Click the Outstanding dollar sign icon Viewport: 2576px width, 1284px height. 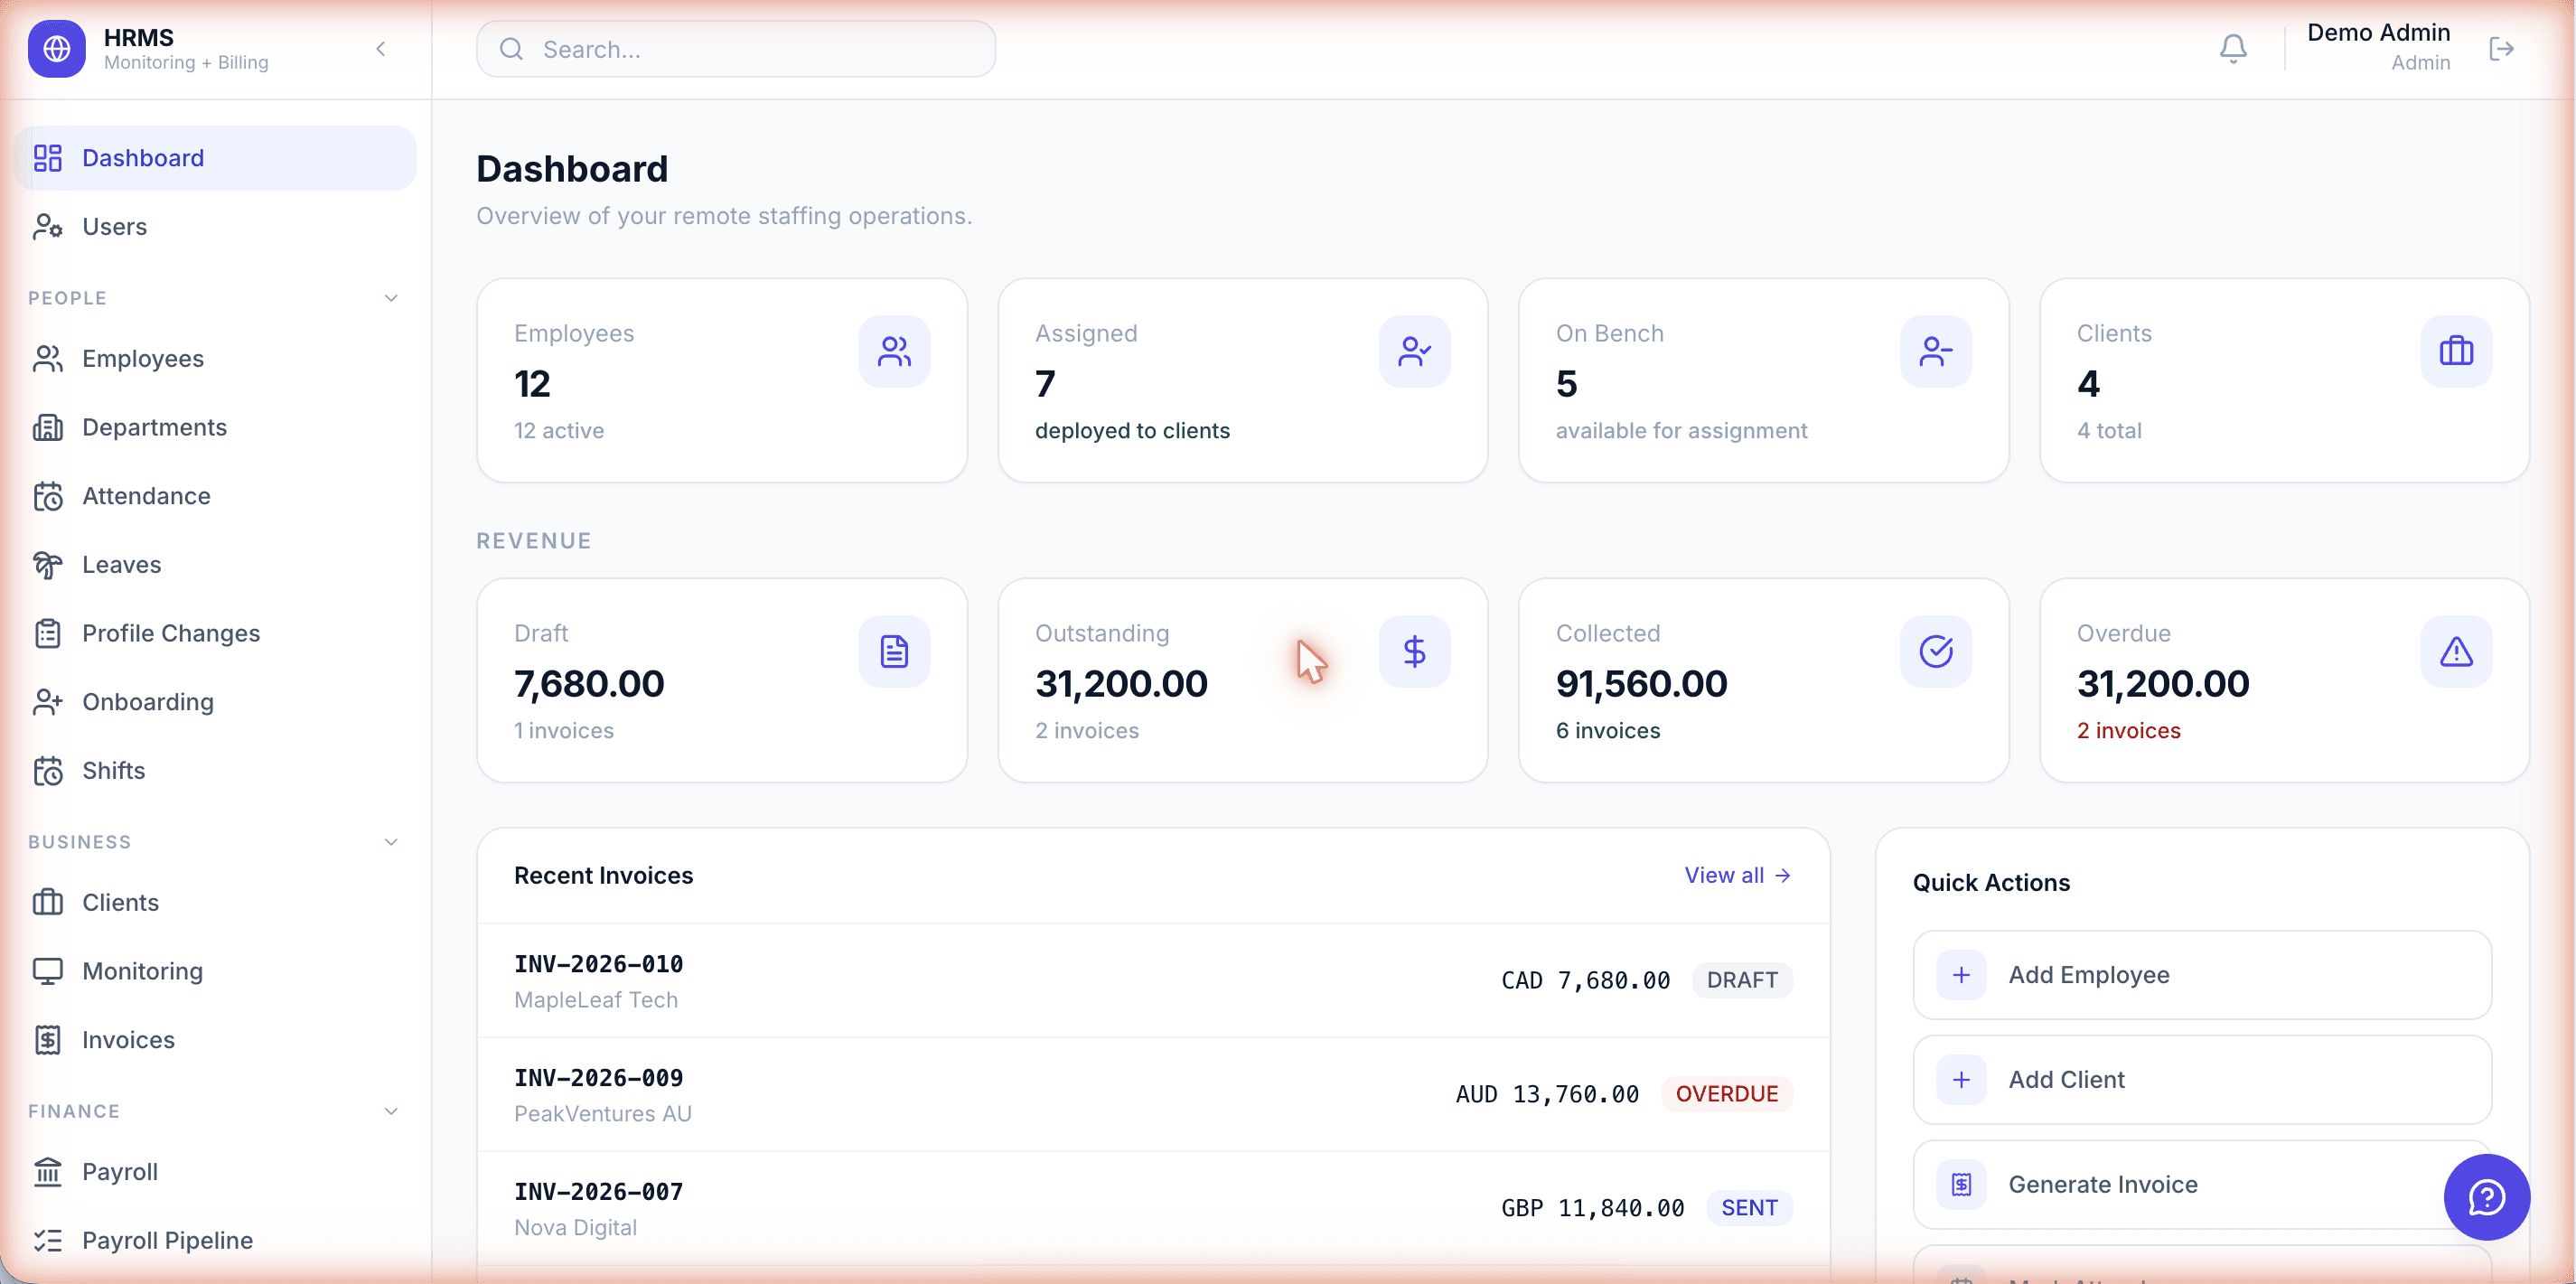(x=1414, y=651)
